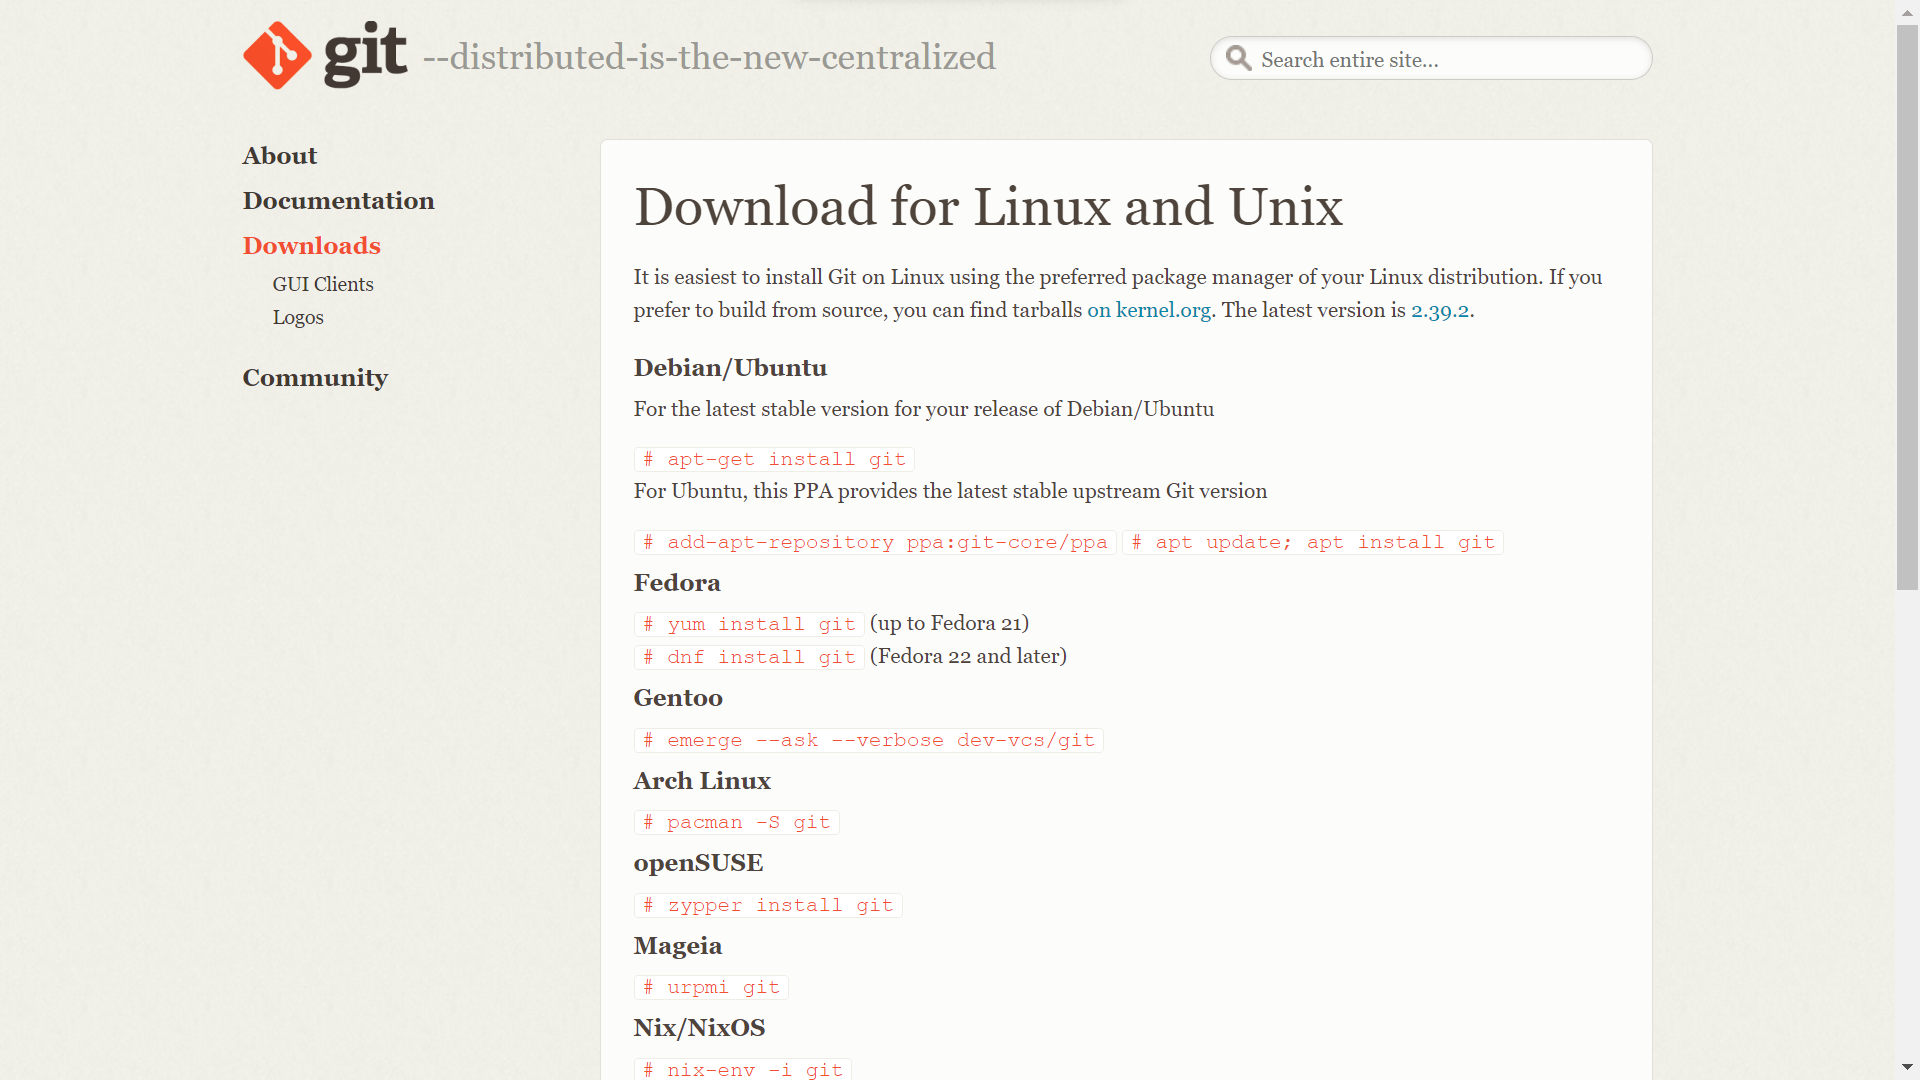Click the magnifying glass search icon

(1238, 58)
